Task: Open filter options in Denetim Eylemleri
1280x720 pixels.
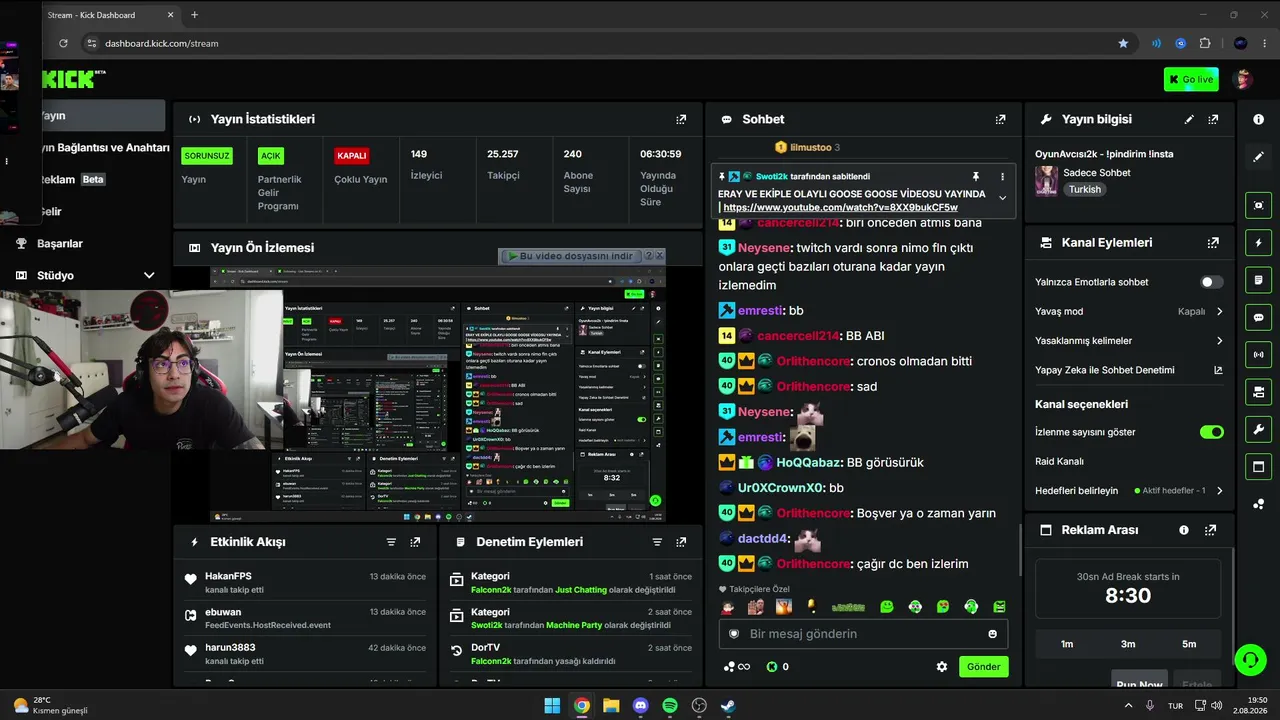Action: click(657, 542)
